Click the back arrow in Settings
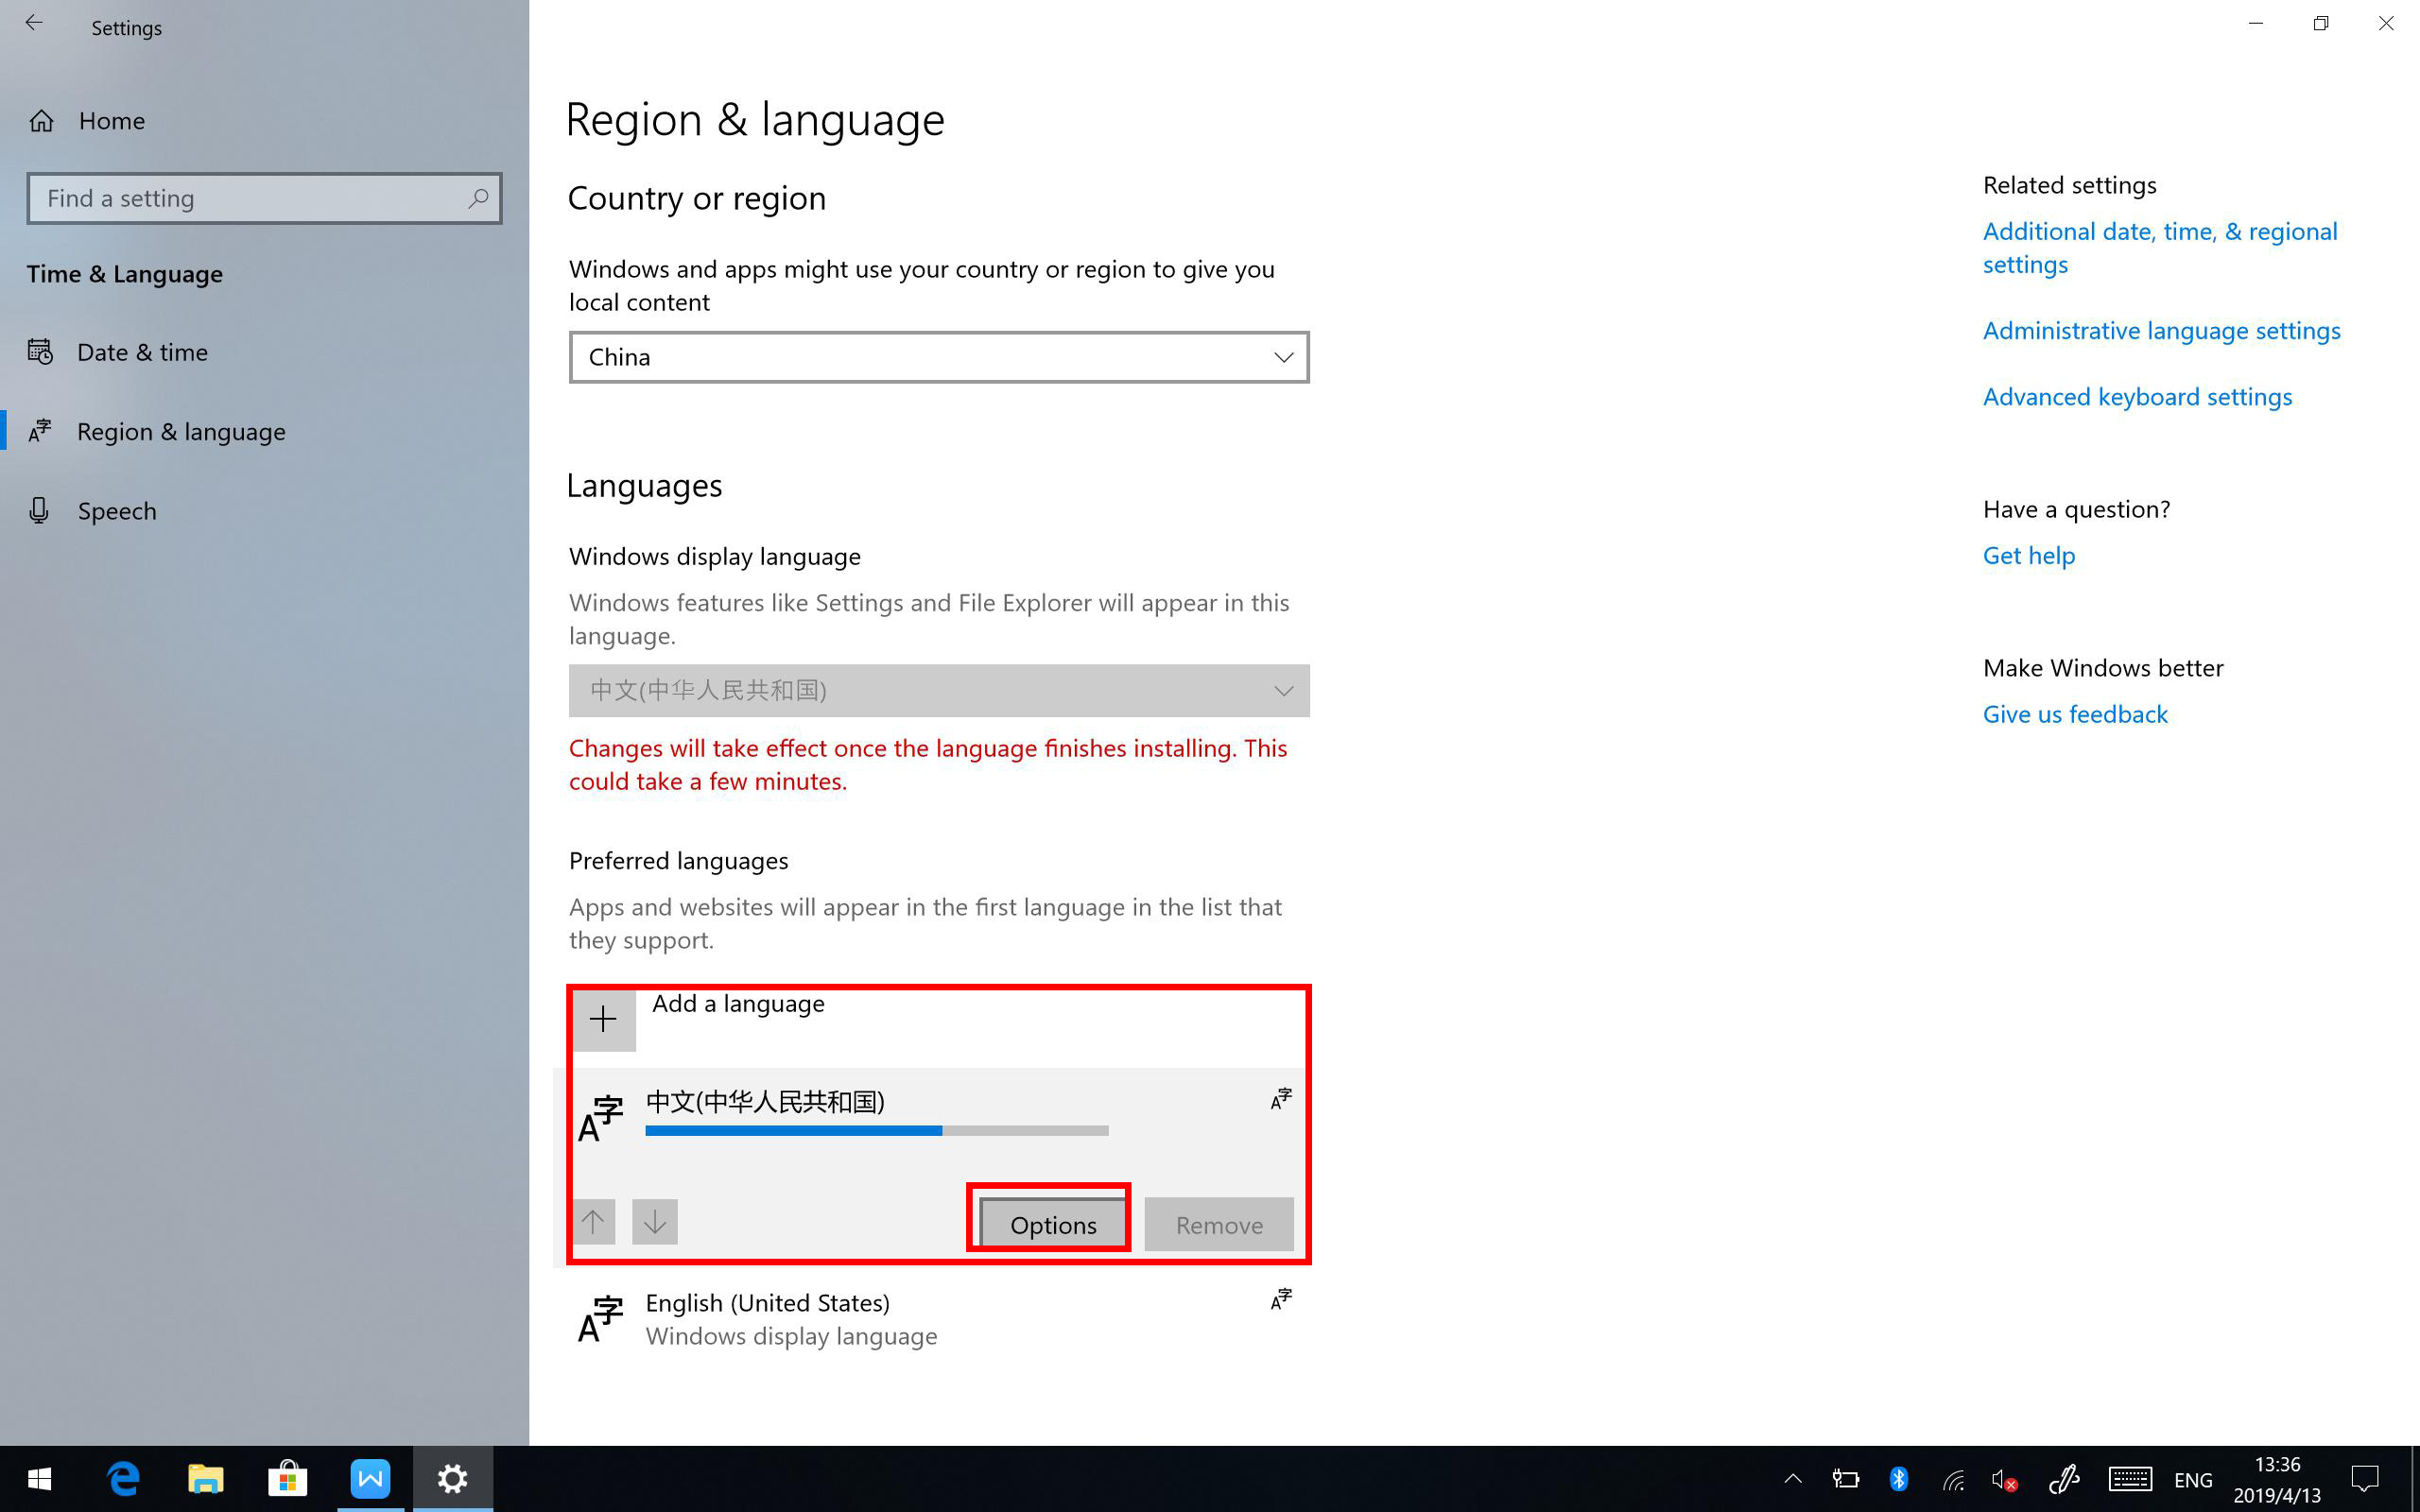Screen dimensions: 2420x1512 pos(34,24)
